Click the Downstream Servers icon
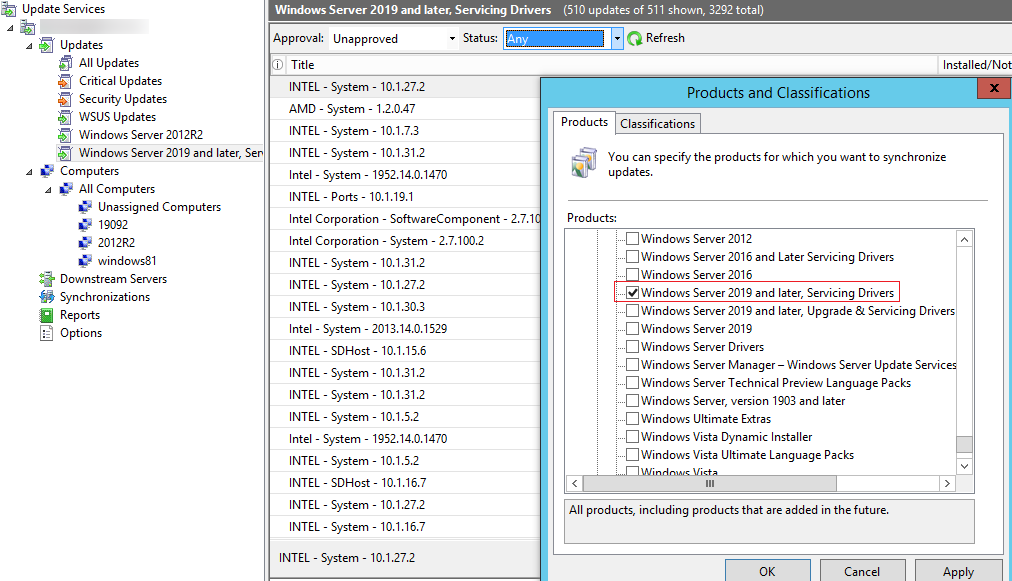Screen dimensions: 1012x581 [x=46, y=280]
